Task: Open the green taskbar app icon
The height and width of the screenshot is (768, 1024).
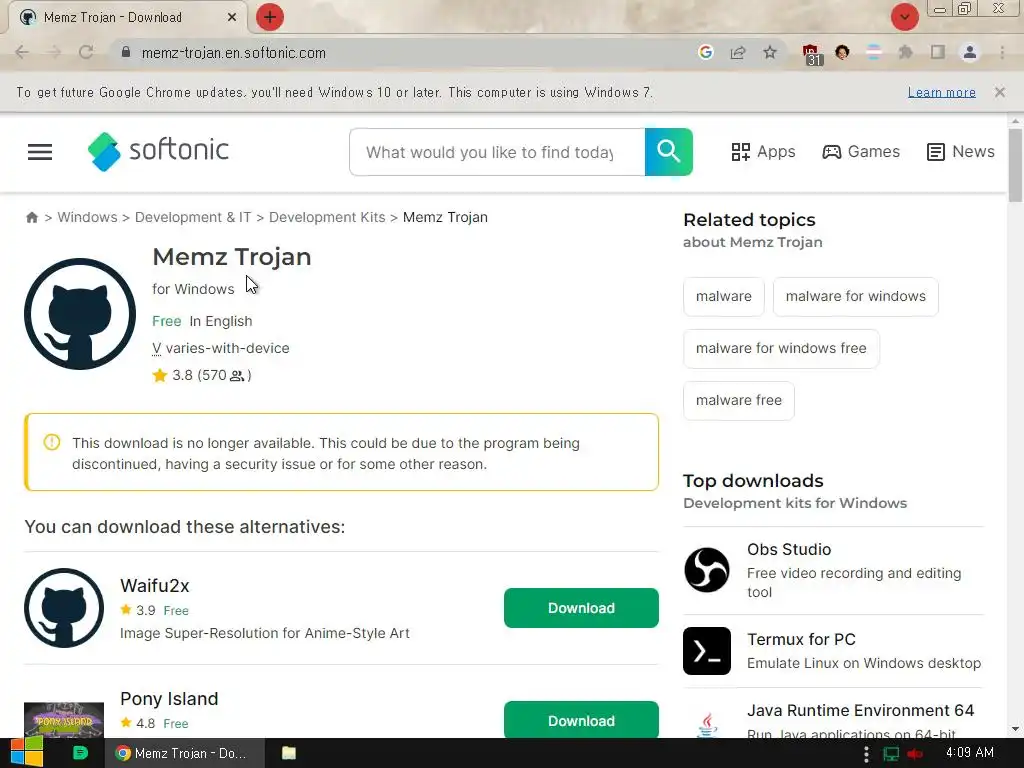Action: 80,753
